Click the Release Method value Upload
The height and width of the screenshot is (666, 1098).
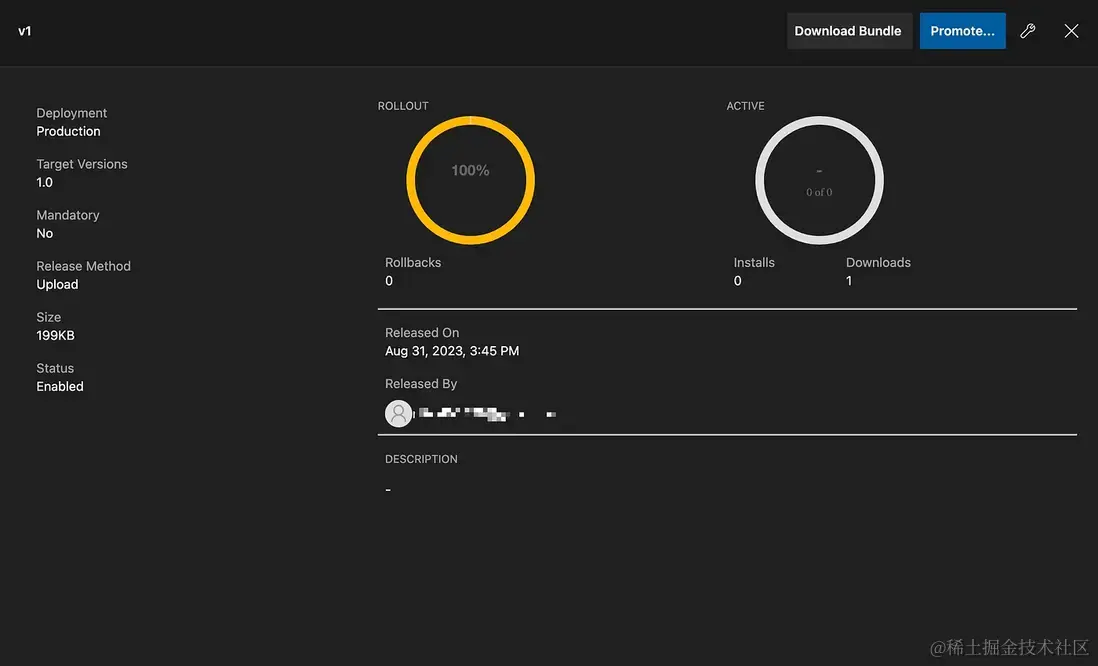tap(57, 284)
